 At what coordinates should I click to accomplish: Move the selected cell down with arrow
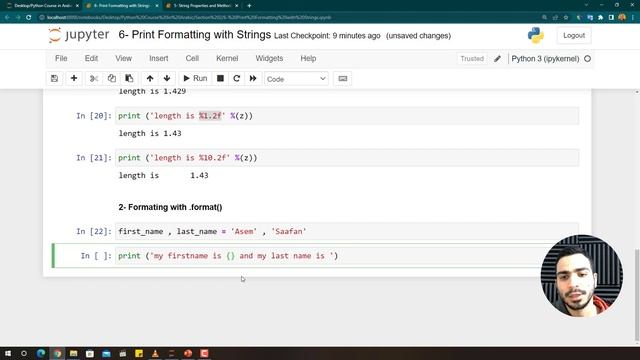tap(167, 78)
